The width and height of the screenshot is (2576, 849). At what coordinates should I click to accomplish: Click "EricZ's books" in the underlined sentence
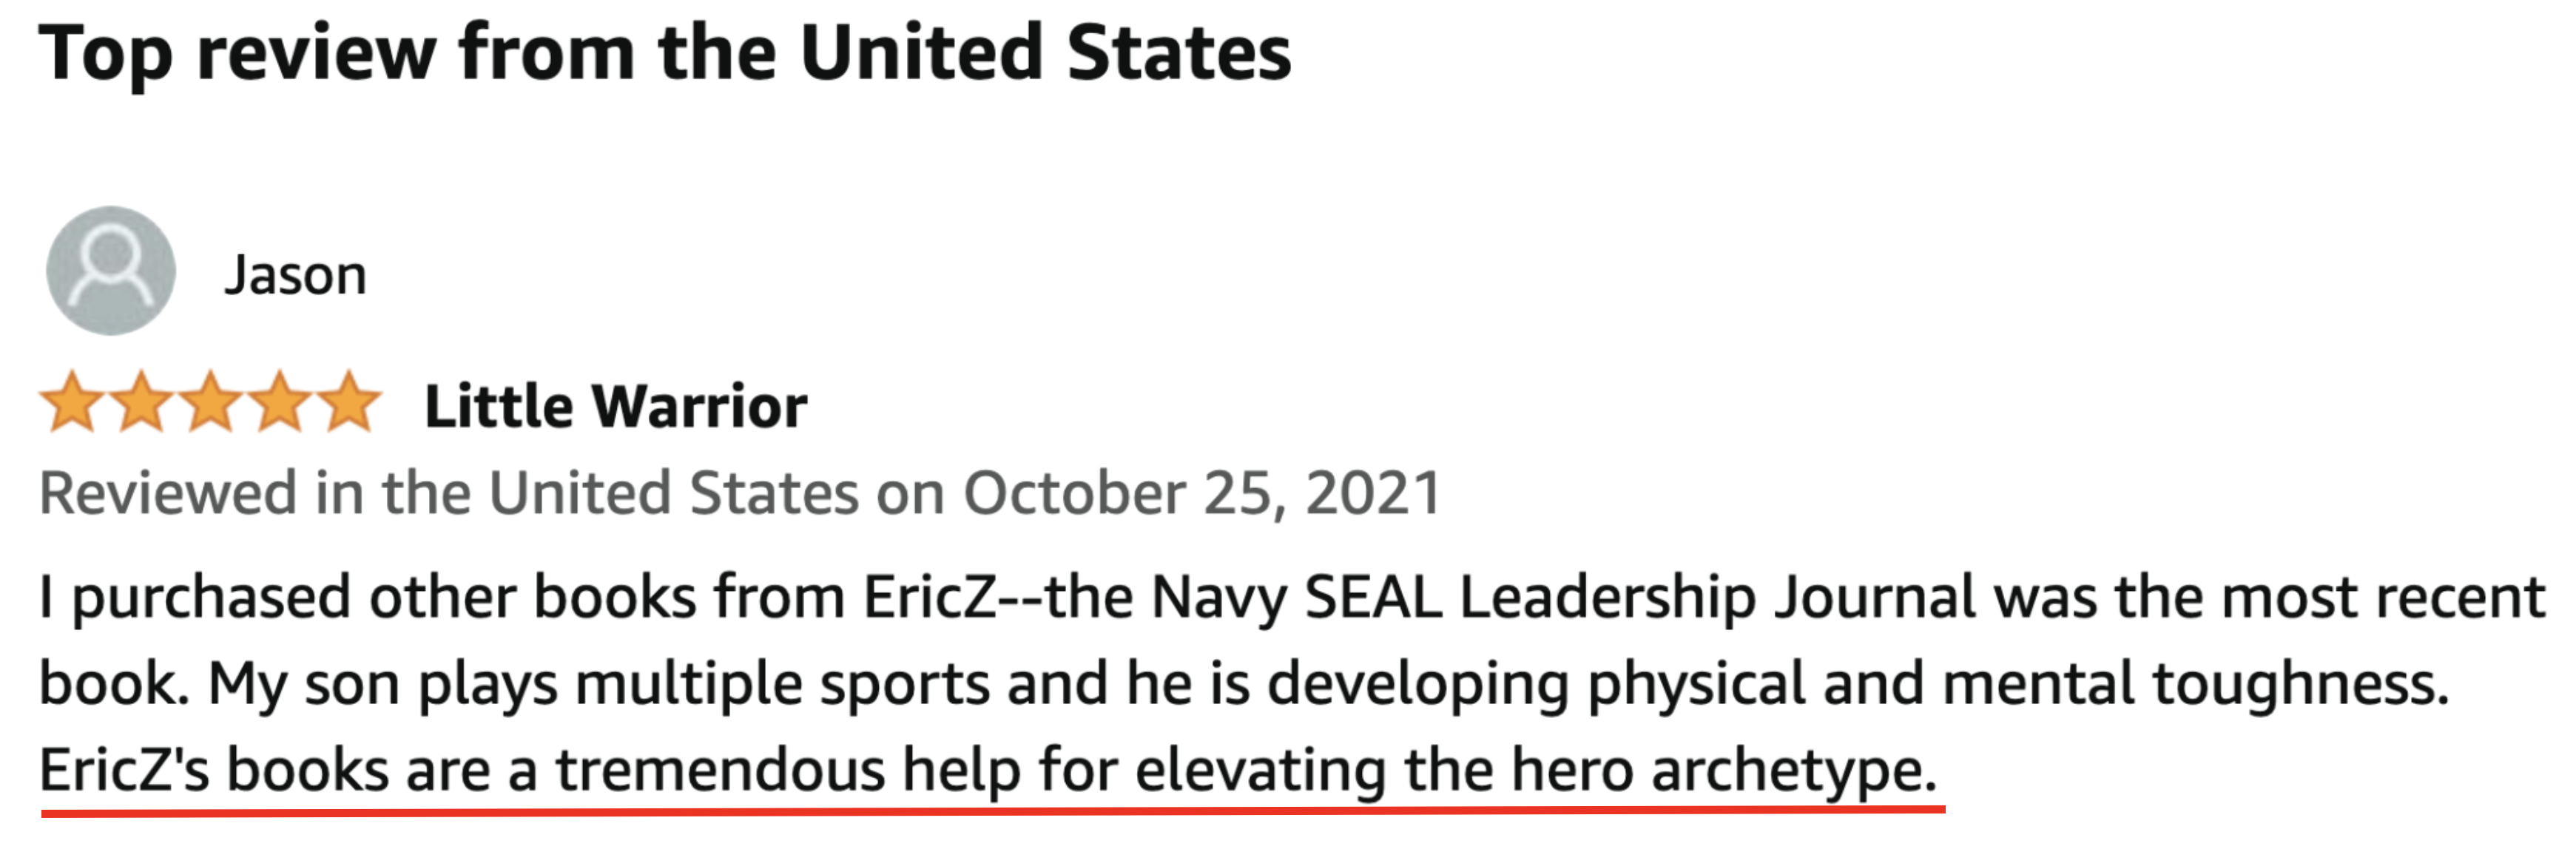coord(213,770)
